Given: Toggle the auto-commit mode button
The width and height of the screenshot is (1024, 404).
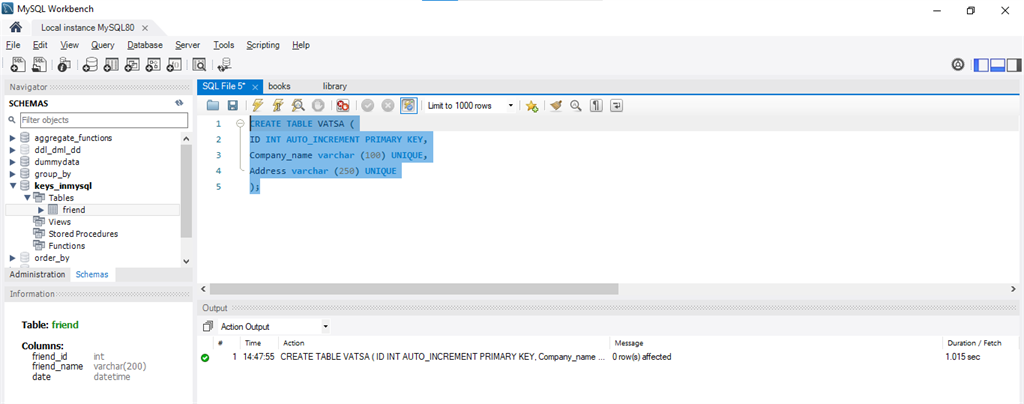Looking at the screenshot, I should click(409, 105).
